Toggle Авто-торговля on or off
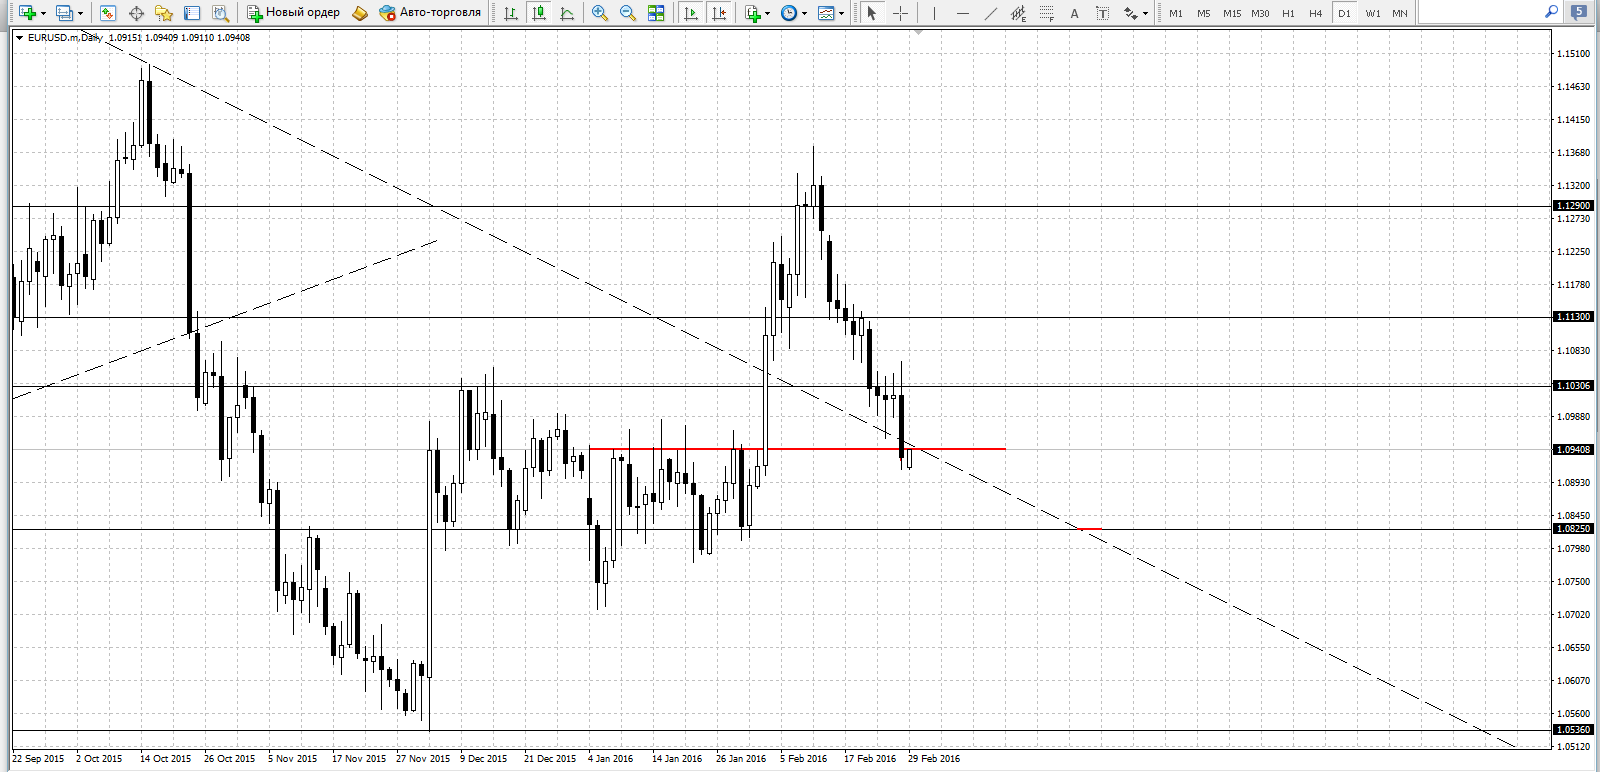Screen dimensions: 1600x772 click(430, 13)
